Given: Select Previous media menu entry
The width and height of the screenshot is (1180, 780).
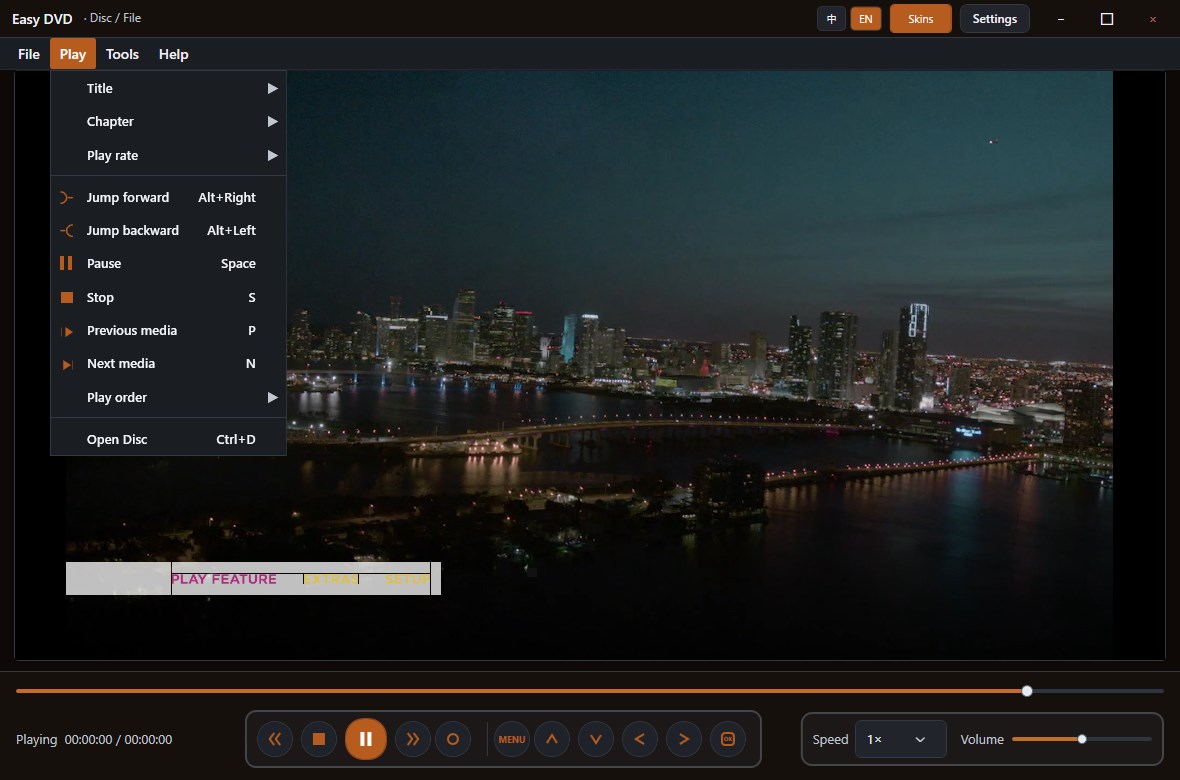Looking at the screenshot, I should click(x=169, y=331).
